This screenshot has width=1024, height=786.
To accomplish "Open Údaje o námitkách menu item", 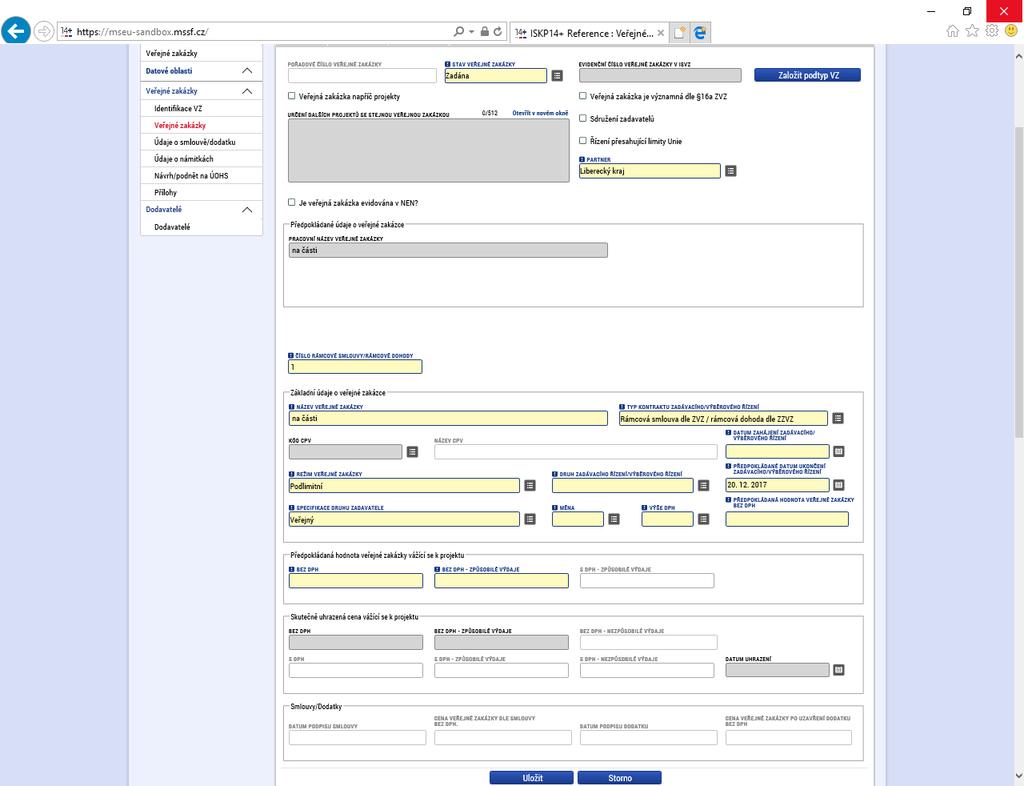I will pos(184,159).
